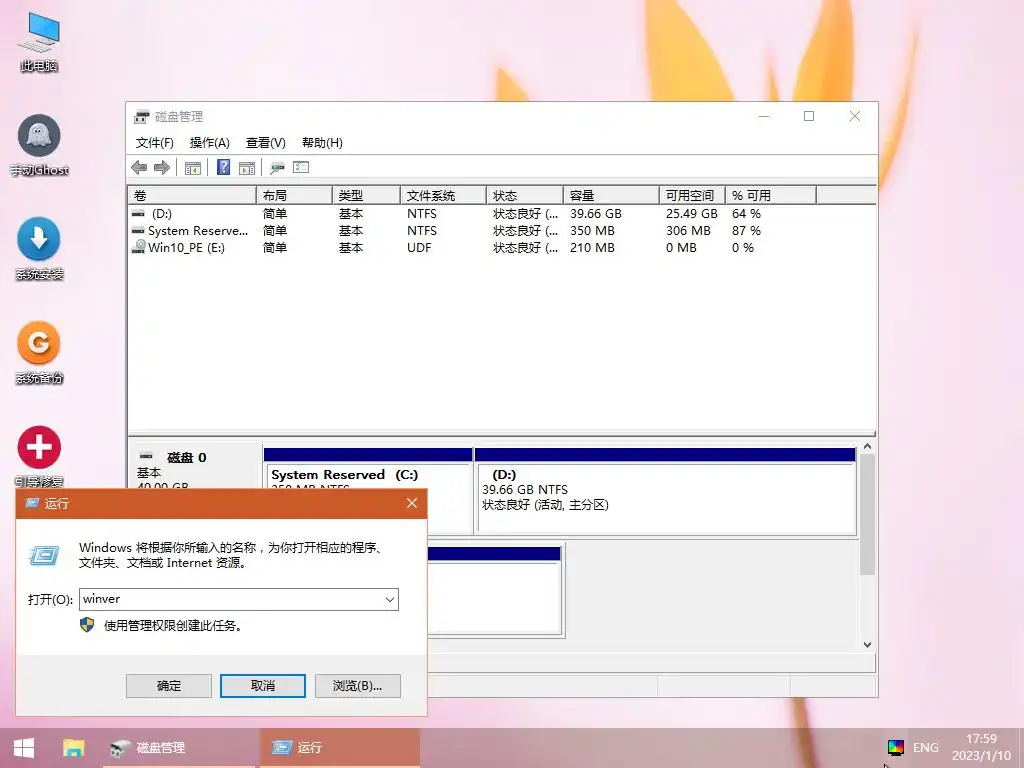Open the Windows Start button
This screenshot has width=1024, height=768.
pos(24,748)
